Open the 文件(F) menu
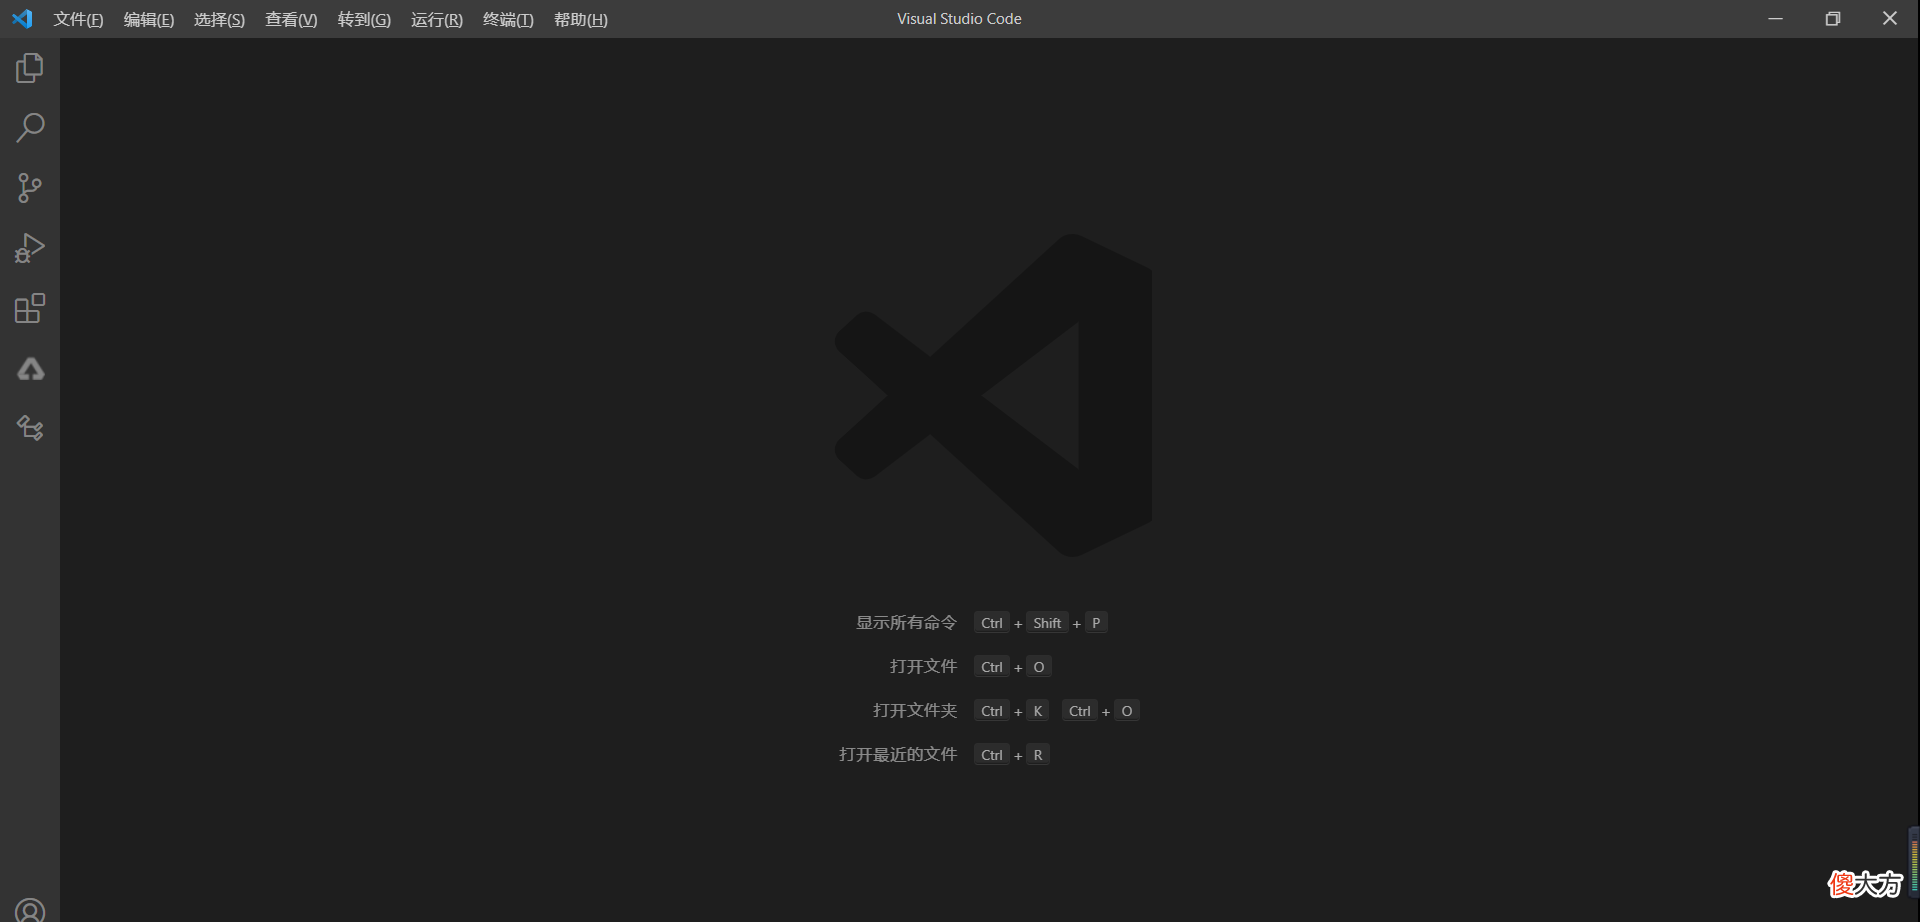1920x922 pixels. pos(78,20)
